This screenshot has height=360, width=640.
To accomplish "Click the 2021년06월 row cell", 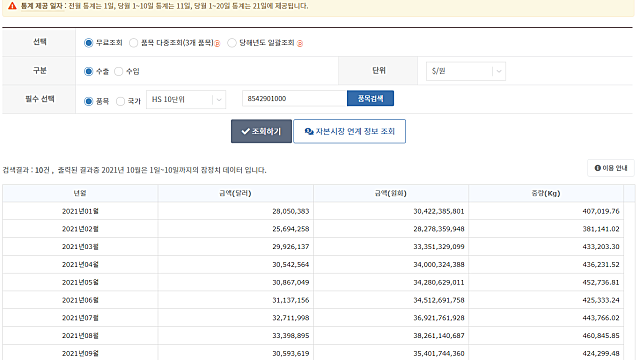I will (80, 300).
